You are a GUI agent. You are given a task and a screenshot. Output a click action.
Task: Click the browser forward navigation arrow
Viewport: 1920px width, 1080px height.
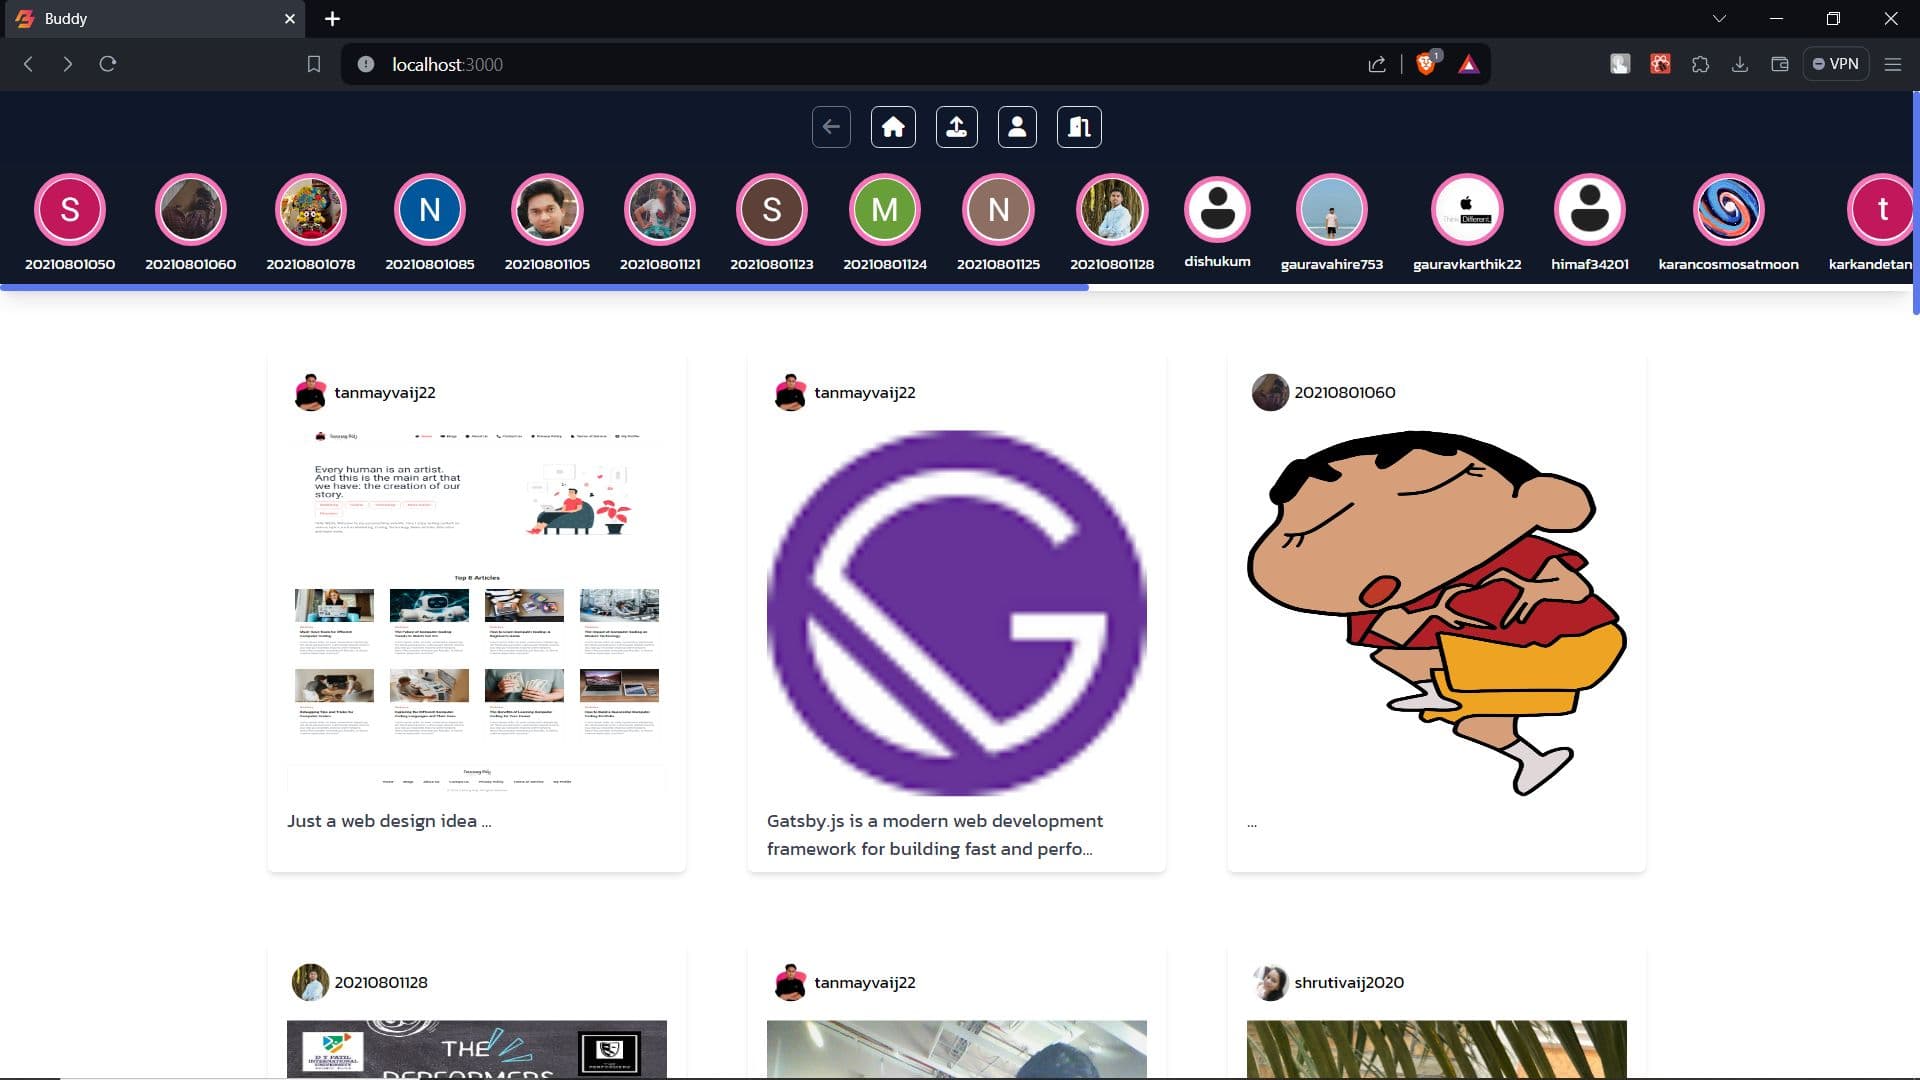pos(67,64)
